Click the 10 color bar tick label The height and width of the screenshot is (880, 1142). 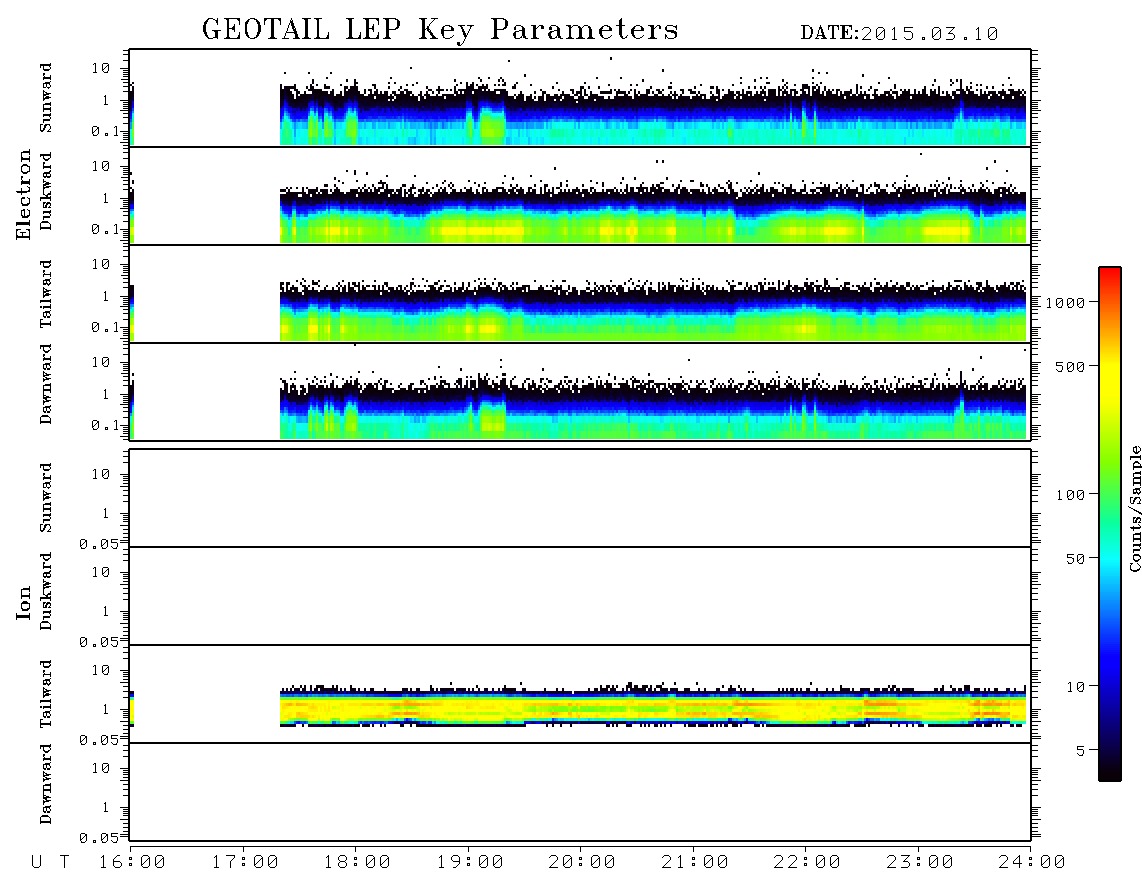point(1075,686)
